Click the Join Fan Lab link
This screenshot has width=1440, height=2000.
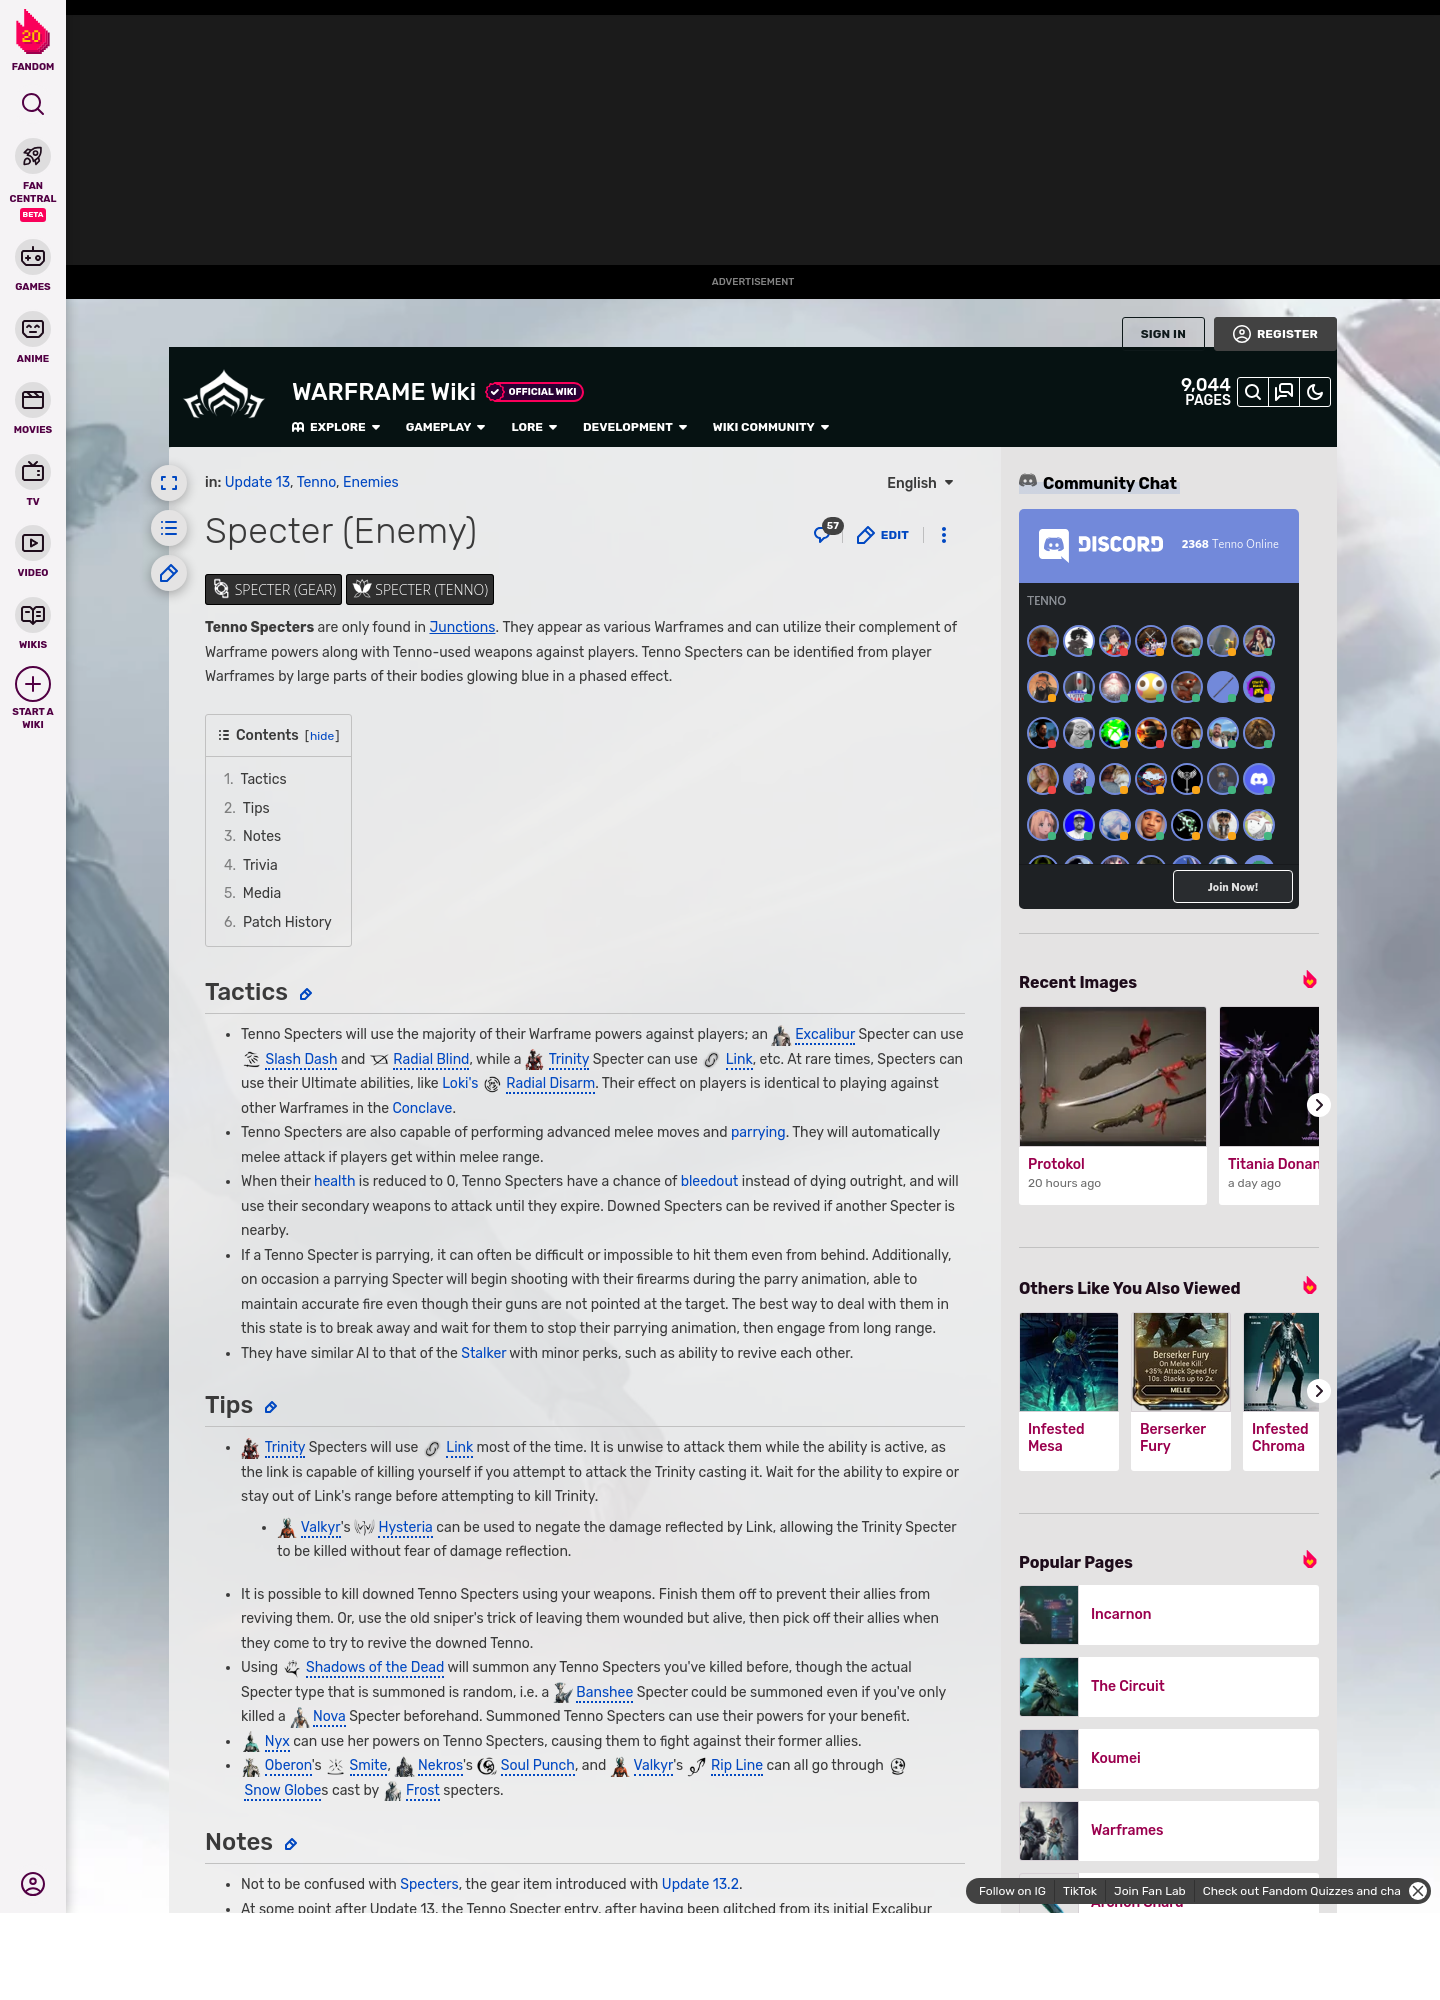1149,1891
